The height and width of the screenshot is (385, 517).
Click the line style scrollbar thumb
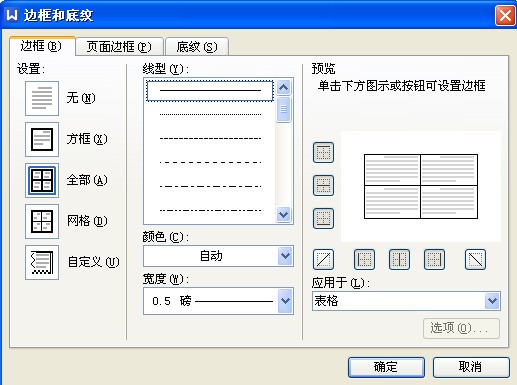[x=284, y=109]
